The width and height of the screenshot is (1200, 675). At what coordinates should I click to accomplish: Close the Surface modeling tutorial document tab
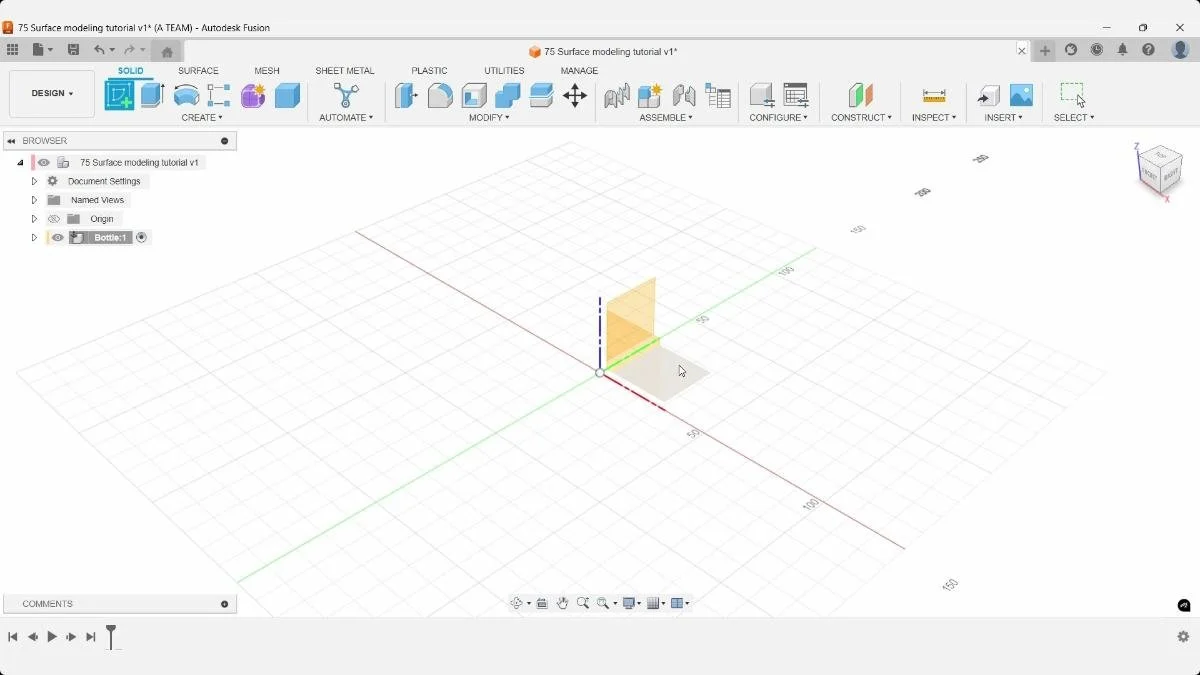pyautogui.click(x=1022, y=50)
